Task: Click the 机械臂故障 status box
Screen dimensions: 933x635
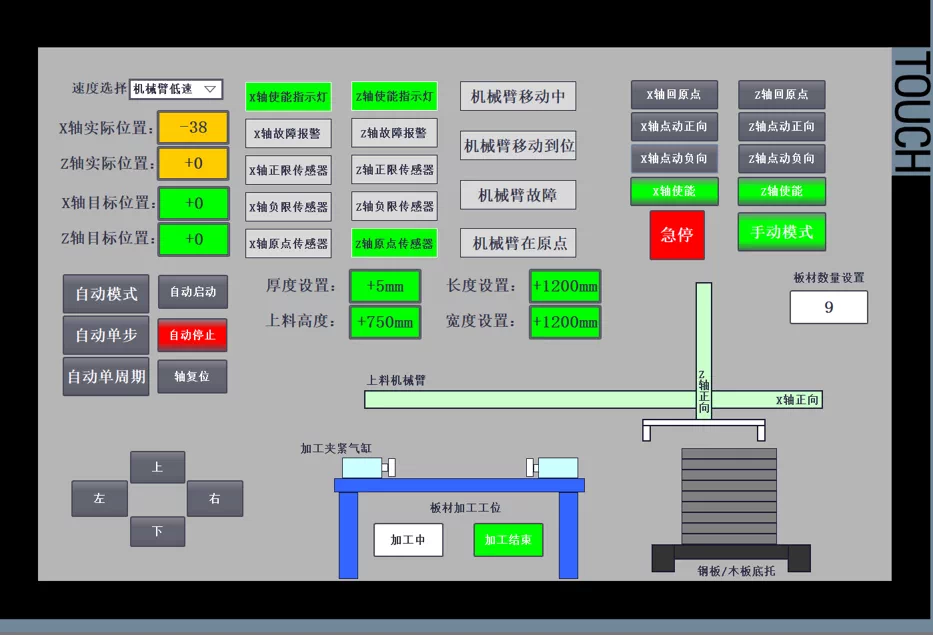Action: pyautogui.click(x=518, y=195)
